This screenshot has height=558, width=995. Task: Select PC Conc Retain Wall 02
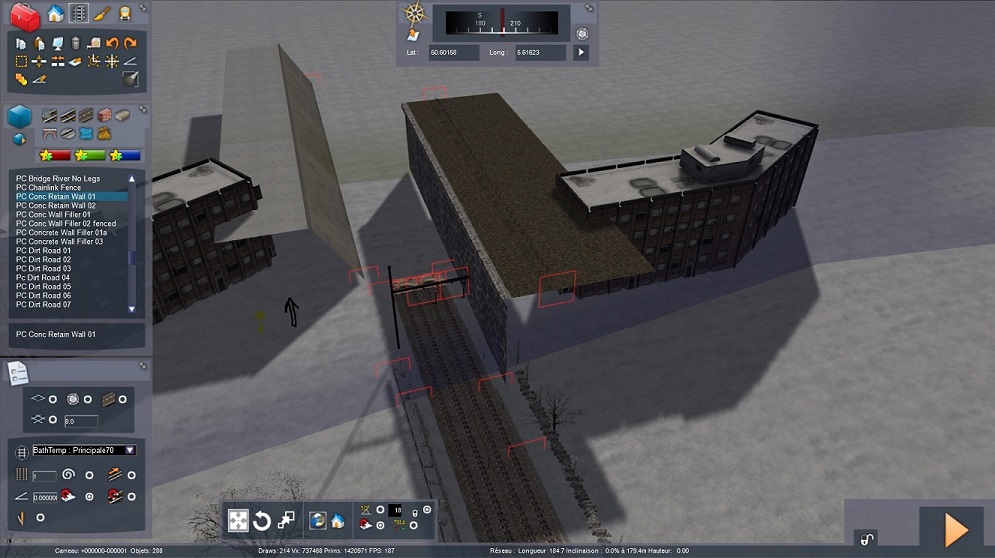click(x=56, y=206)
